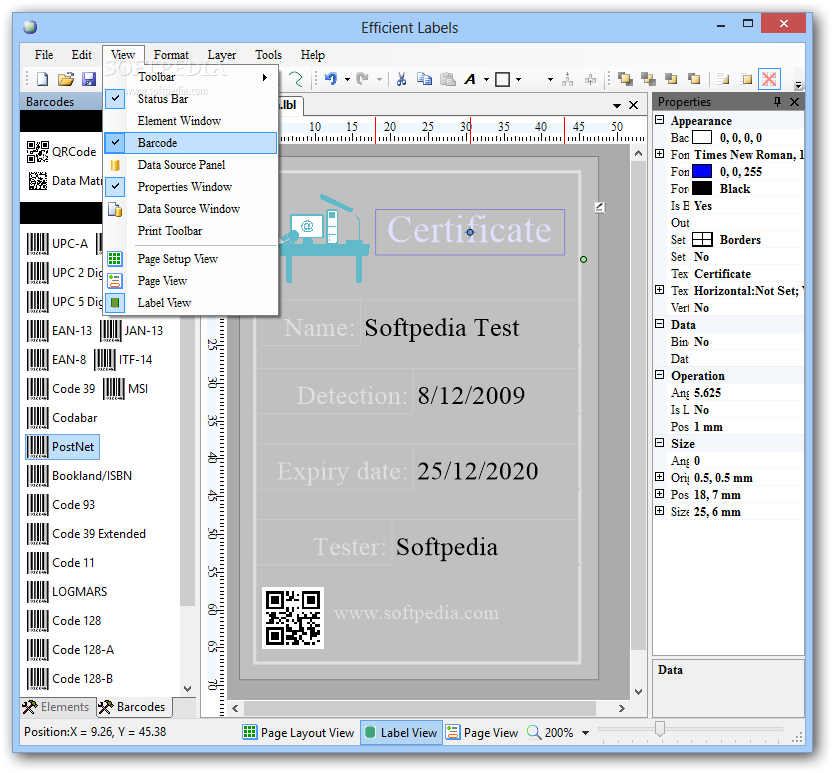Viewport: 833px width, 773px height.
Task: Pin the Properties panel with pushpin icon
Action: point(777,101)
